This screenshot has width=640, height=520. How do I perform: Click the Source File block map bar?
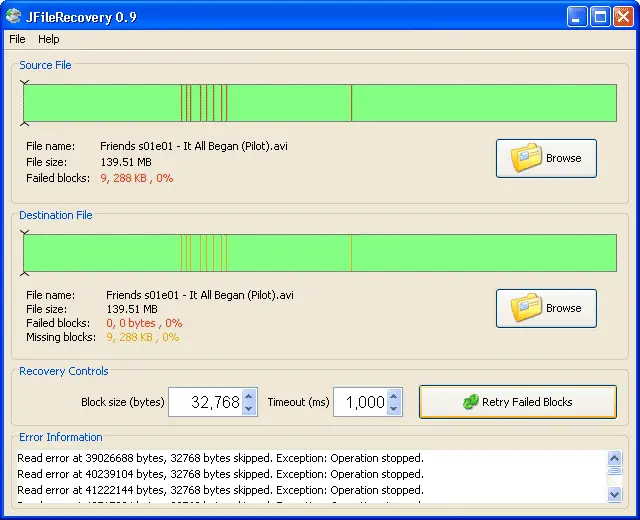coord(320,103)
